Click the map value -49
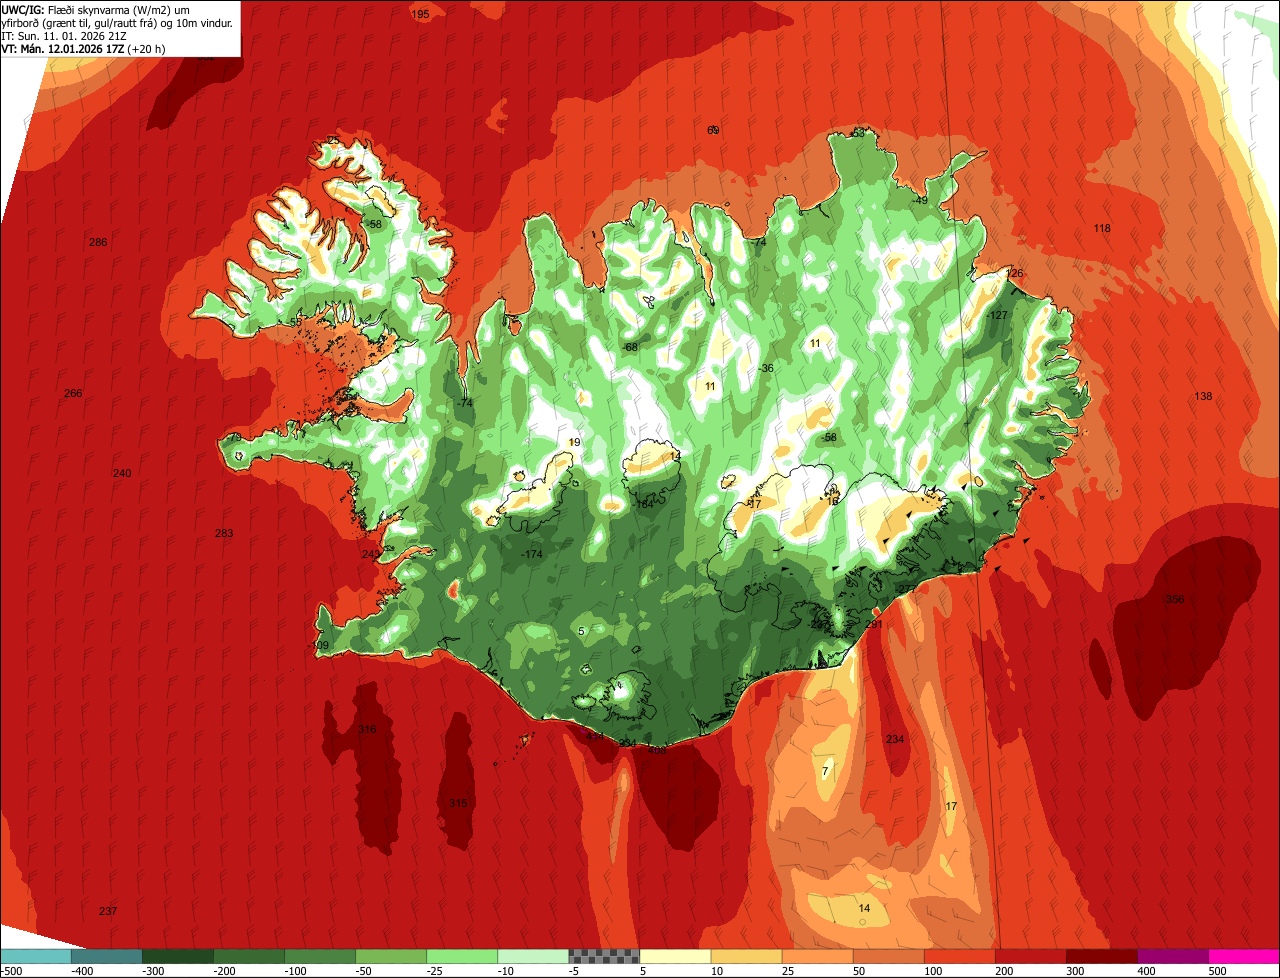The width and height of the screenshot is (1280, 978). click(x=919, y=200)
